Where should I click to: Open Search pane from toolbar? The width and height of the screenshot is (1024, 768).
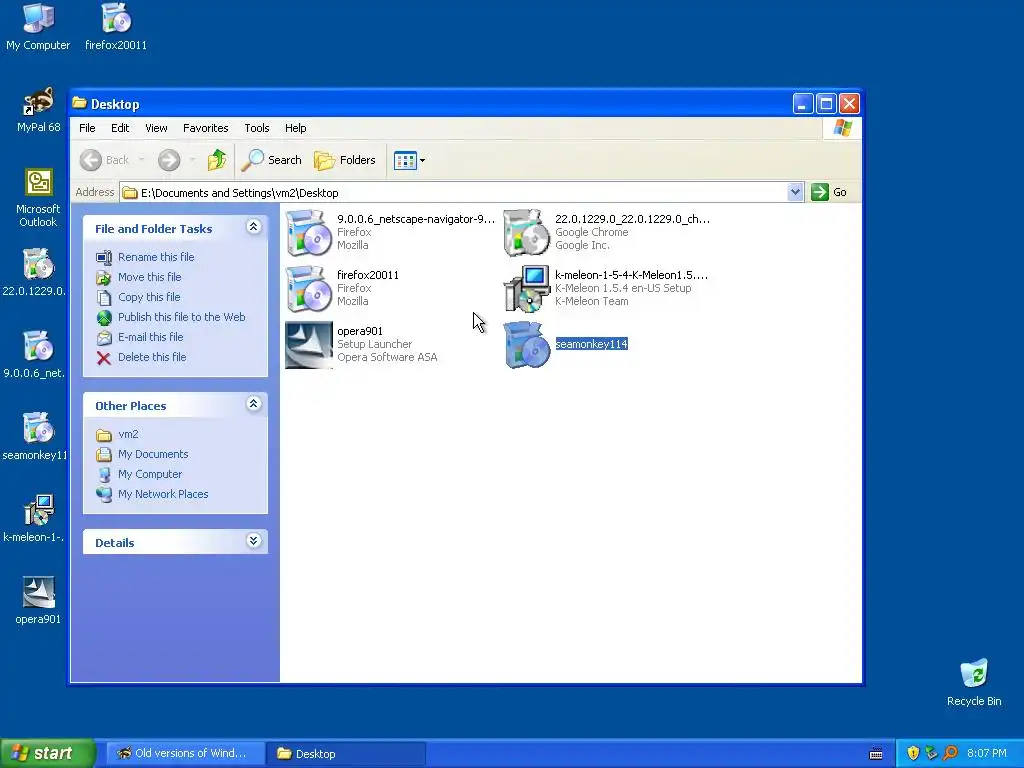click(271, 160)
